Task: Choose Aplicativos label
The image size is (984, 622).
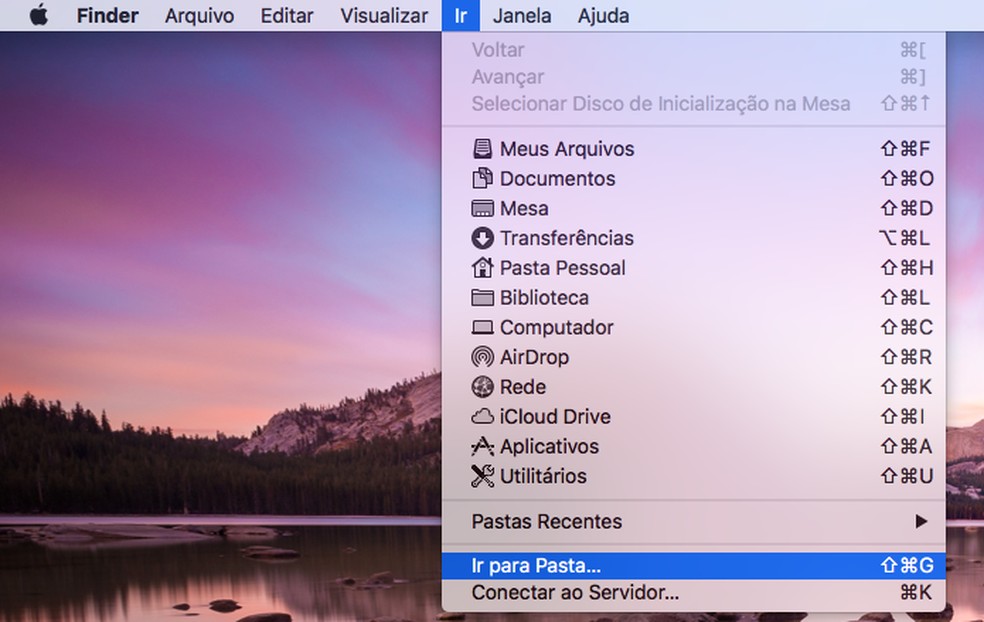Action: pyautogui.click(x=549, y=446)
